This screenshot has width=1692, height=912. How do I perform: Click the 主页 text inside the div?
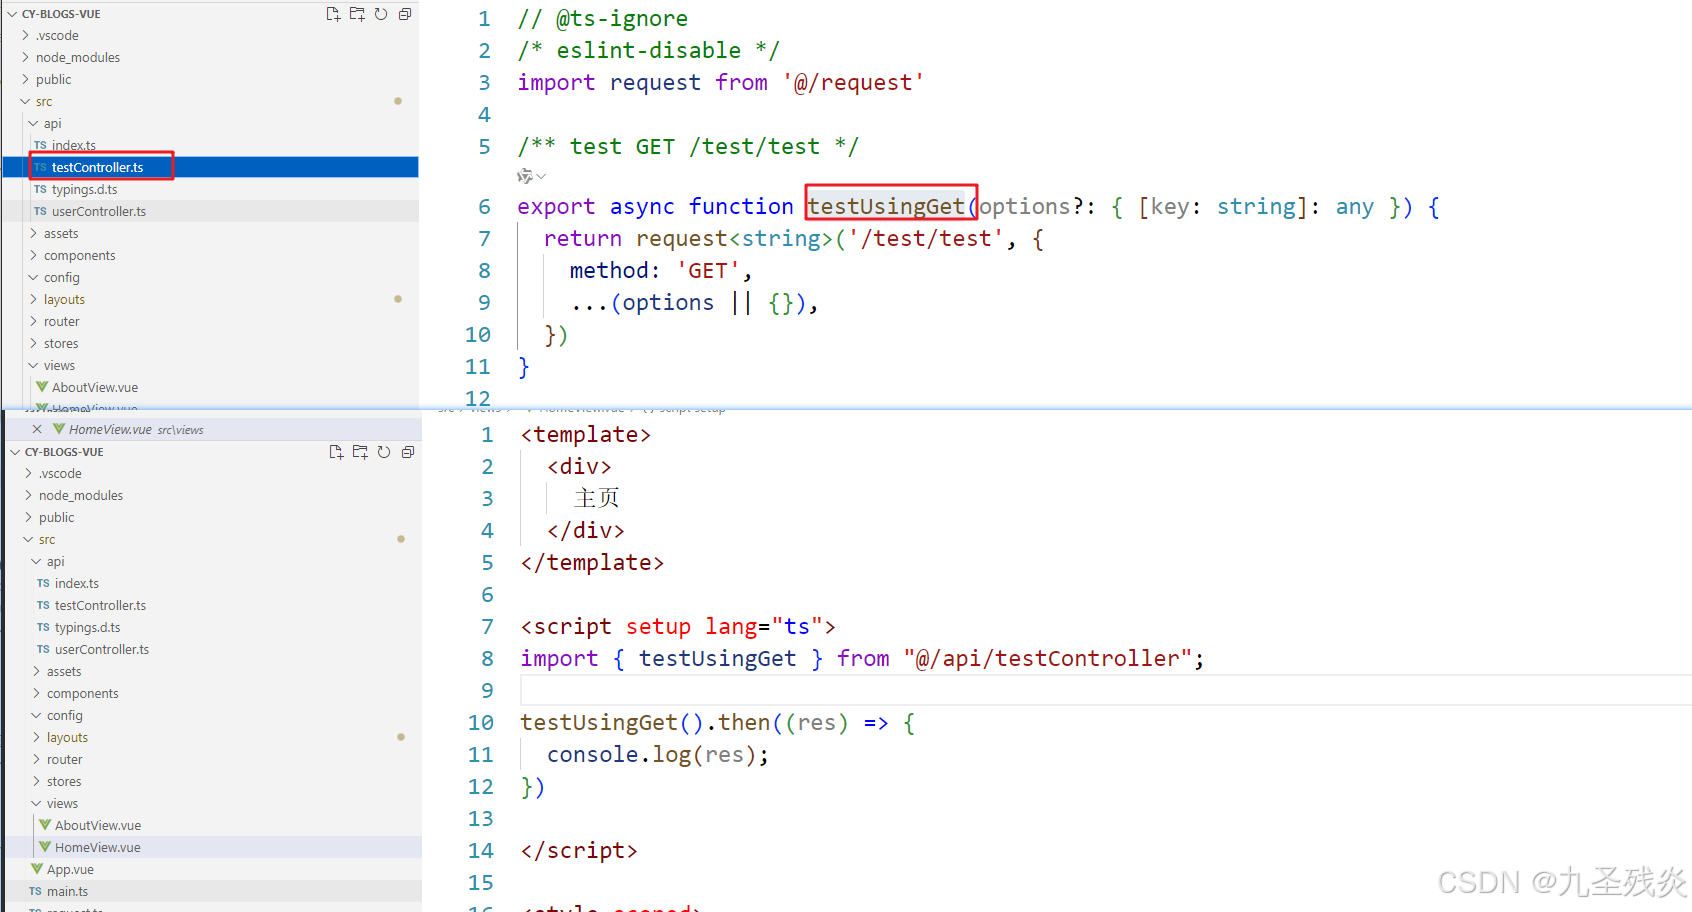597,498
